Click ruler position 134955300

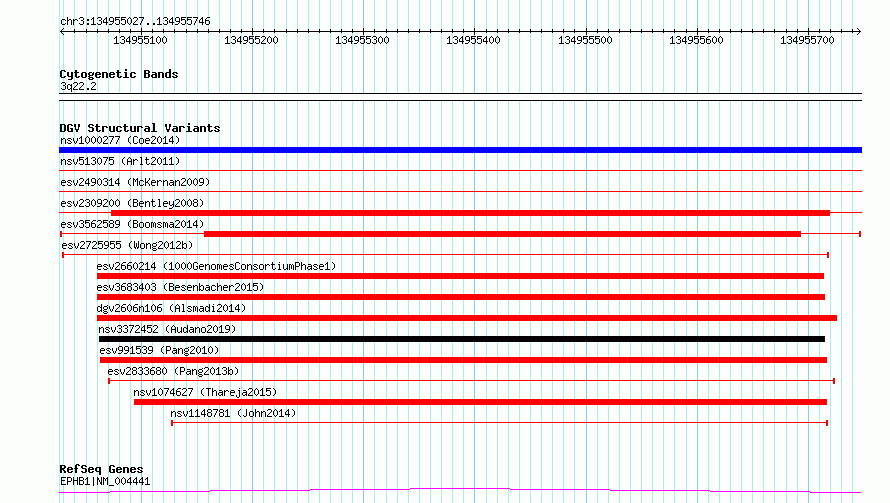coord(362,40)
